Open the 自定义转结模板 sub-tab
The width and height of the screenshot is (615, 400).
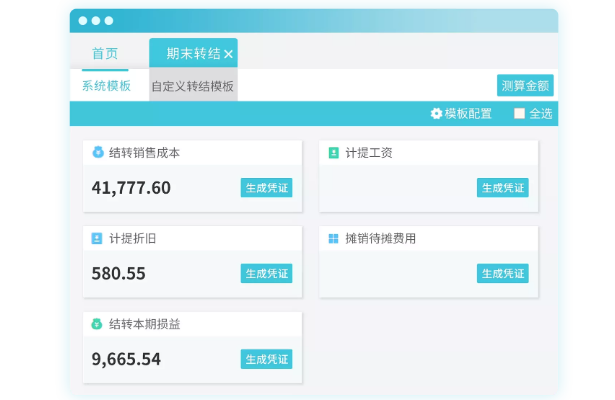click(x=193, y=86)
